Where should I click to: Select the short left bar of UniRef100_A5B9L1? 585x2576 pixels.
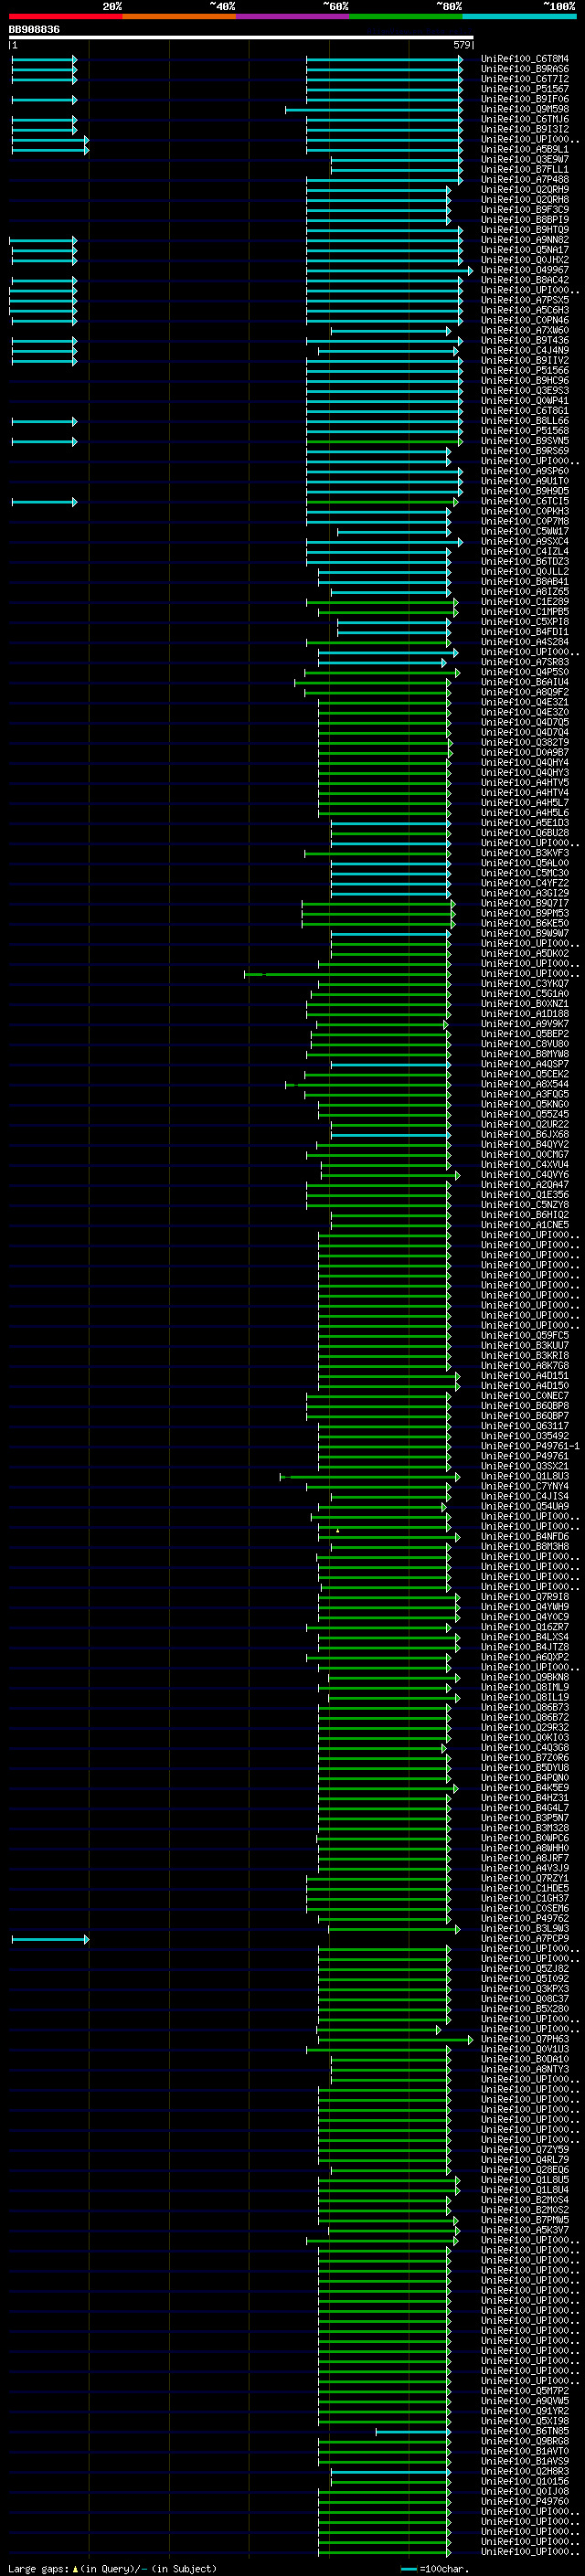tap(50, 149)
